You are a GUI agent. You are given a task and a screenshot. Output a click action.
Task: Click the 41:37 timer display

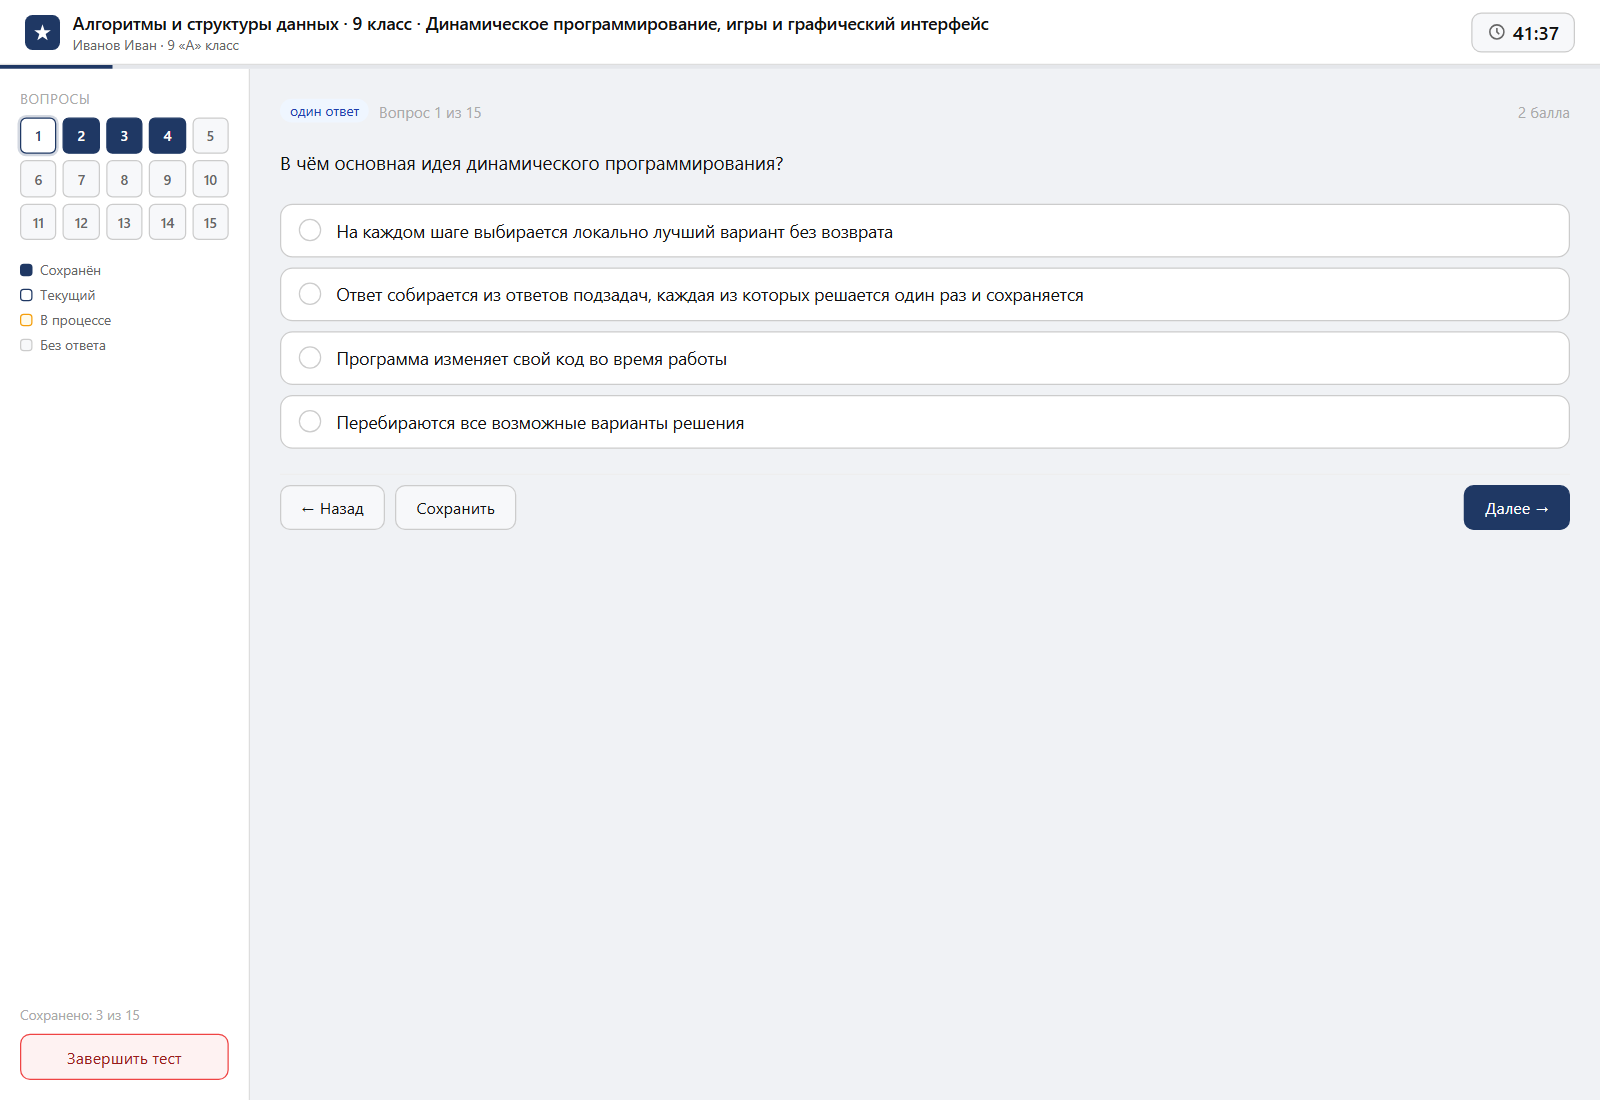1522,33
